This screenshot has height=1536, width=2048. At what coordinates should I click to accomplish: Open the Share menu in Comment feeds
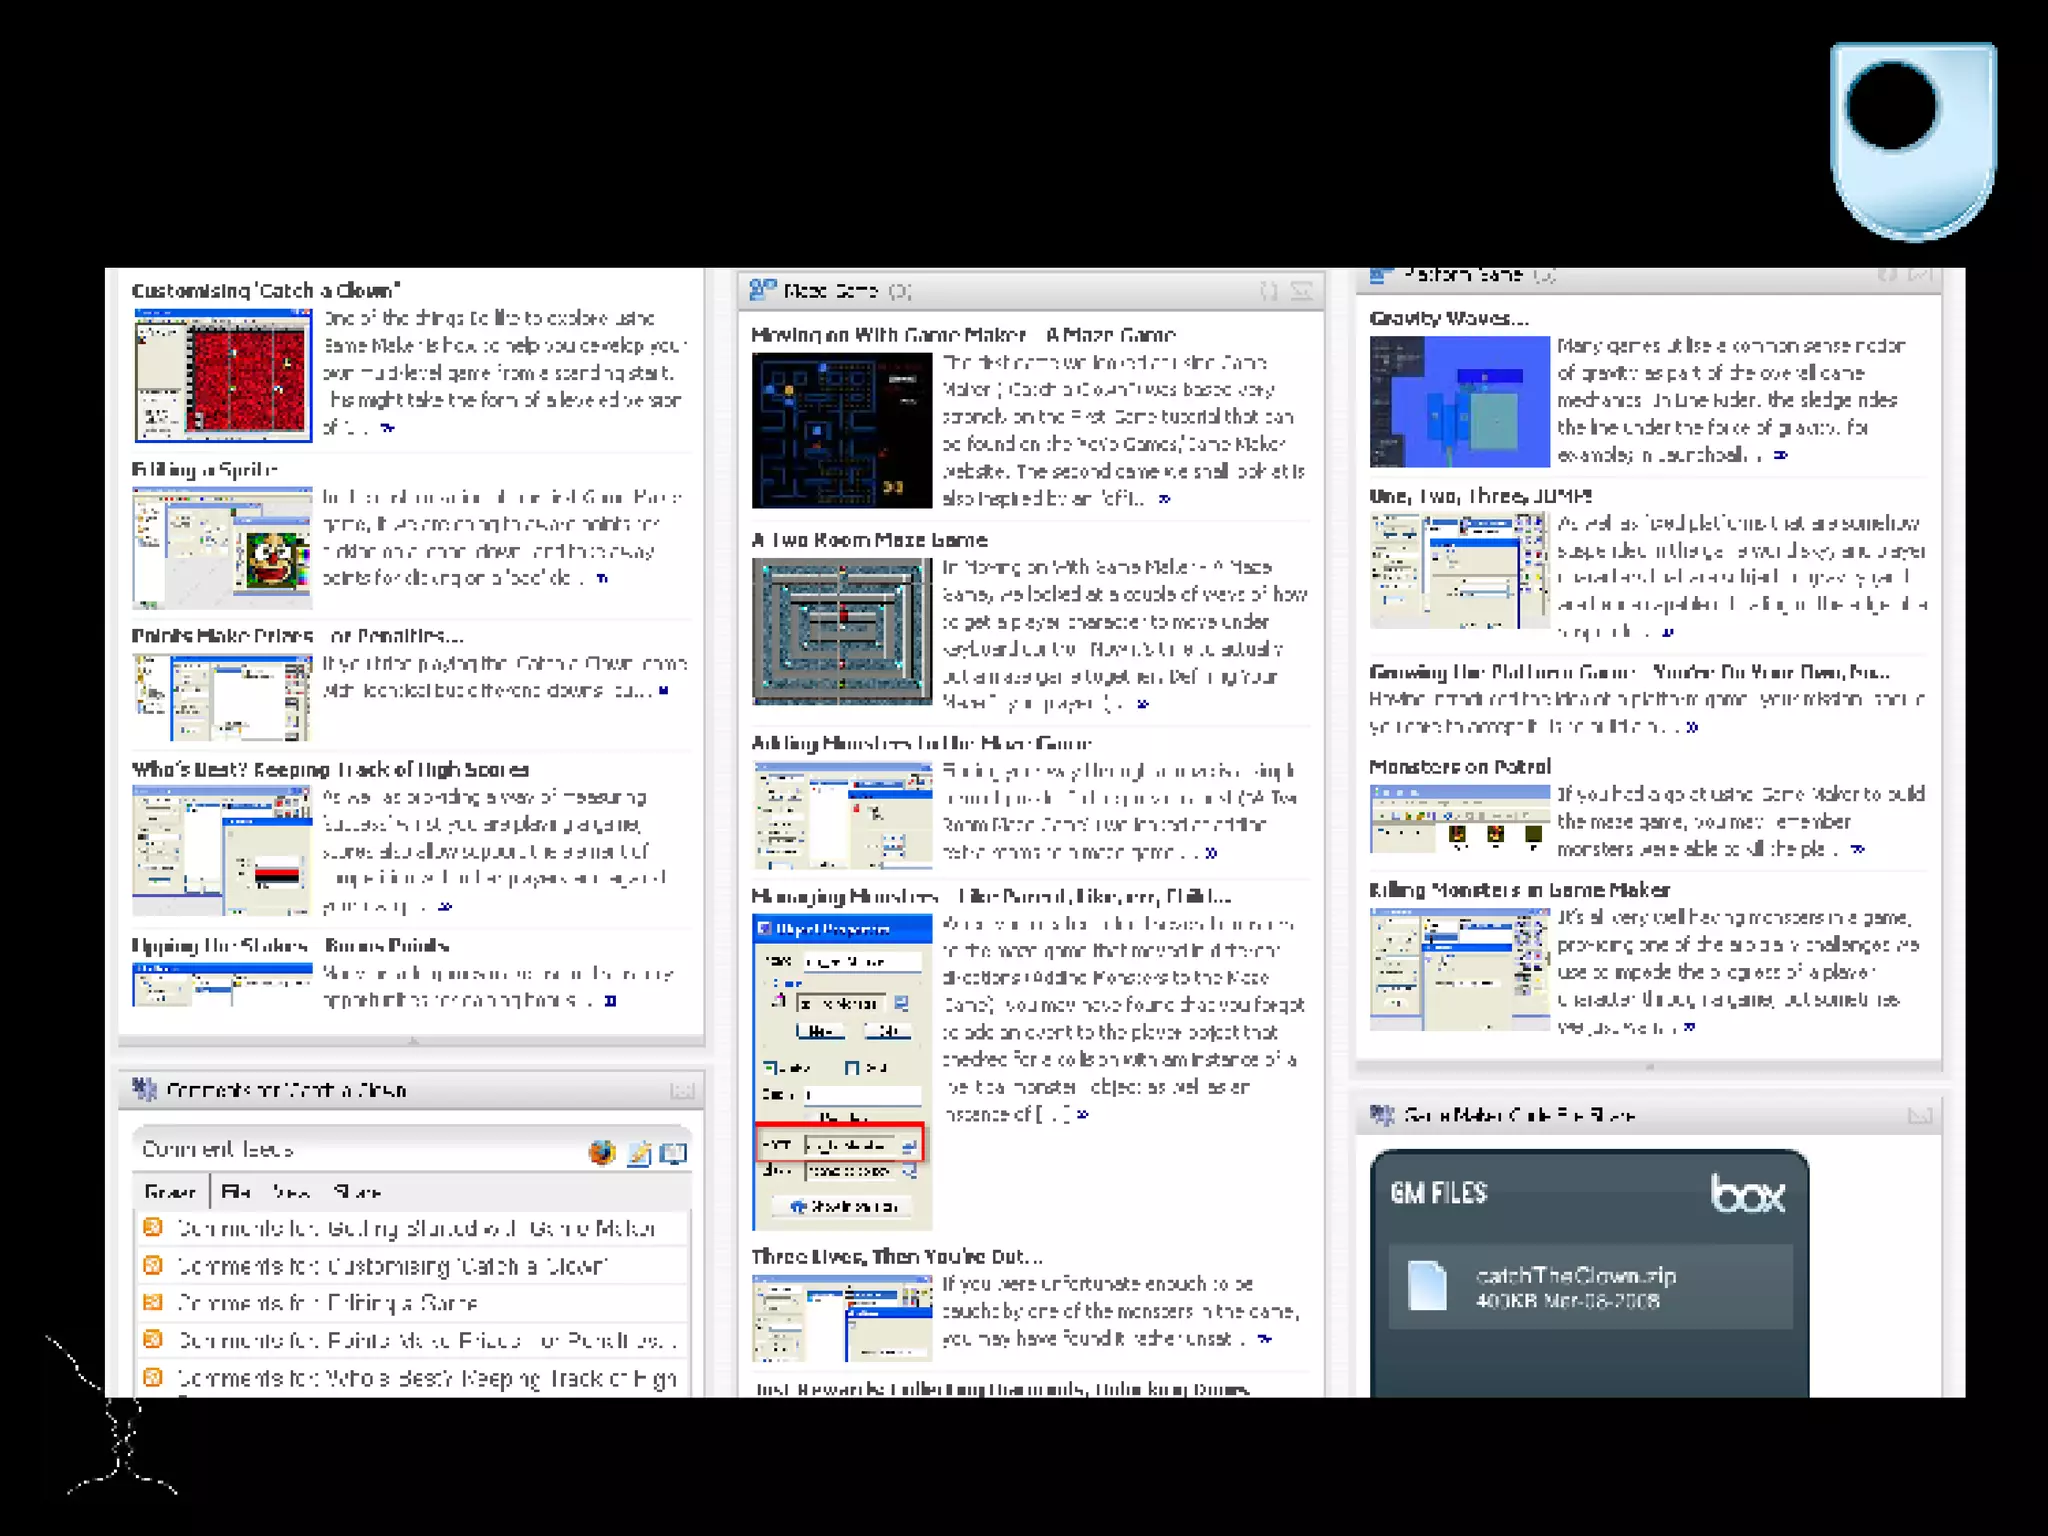357,1192
